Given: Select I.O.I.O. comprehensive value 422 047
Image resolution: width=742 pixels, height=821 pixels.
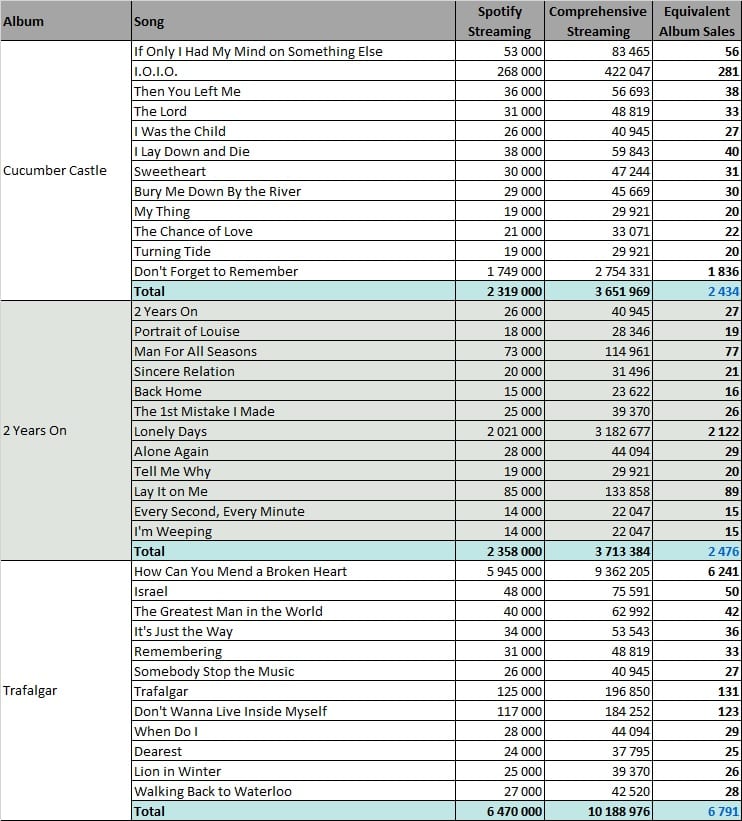Looking at the screenshot, I should tap(598, 71).
